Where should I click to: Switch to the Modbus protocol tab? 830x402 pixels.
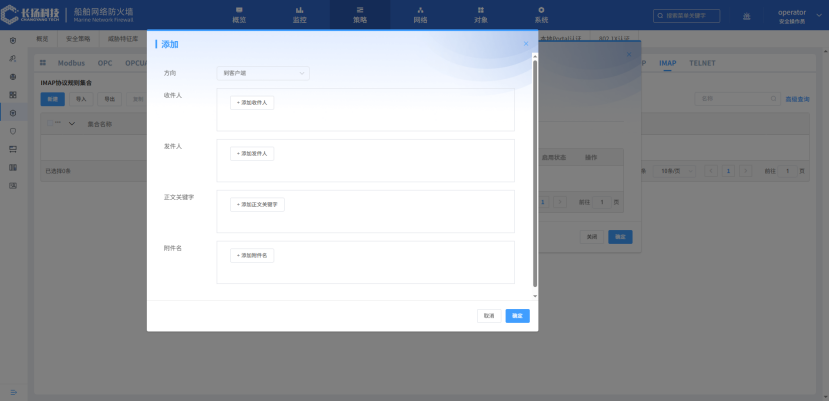pyautogui.click(x=71, y=63)
